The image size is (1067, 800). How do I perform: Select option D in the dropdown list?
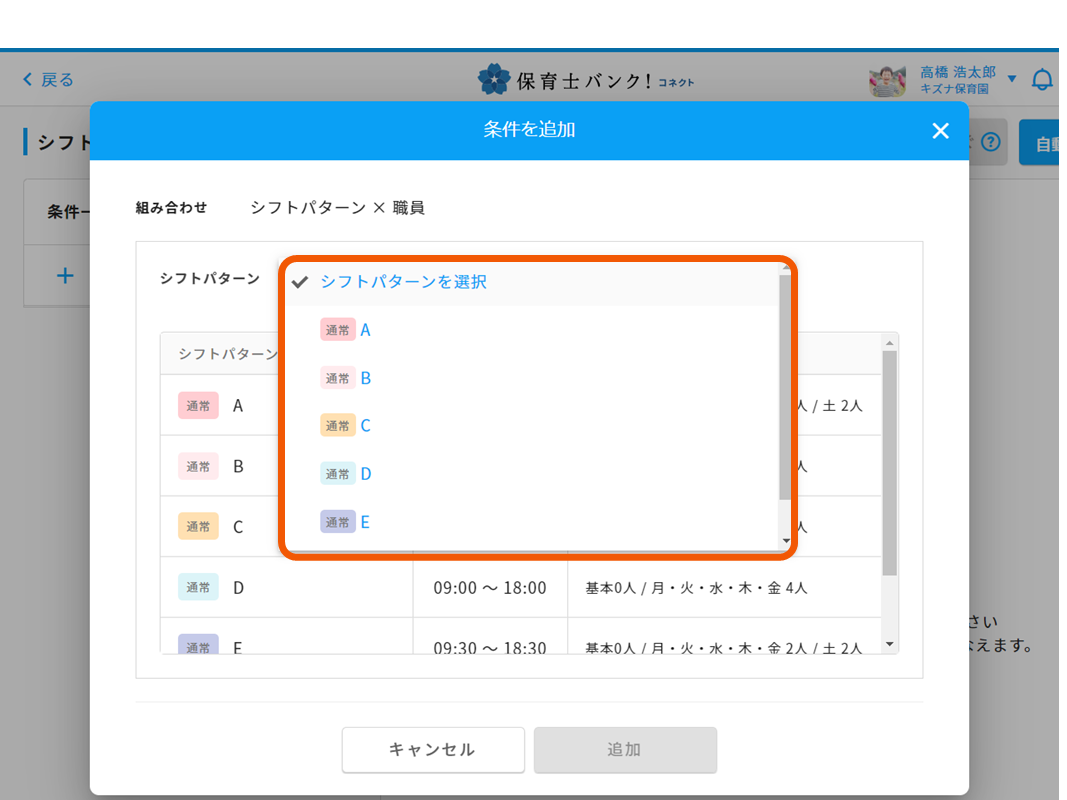tap(365, 474)
